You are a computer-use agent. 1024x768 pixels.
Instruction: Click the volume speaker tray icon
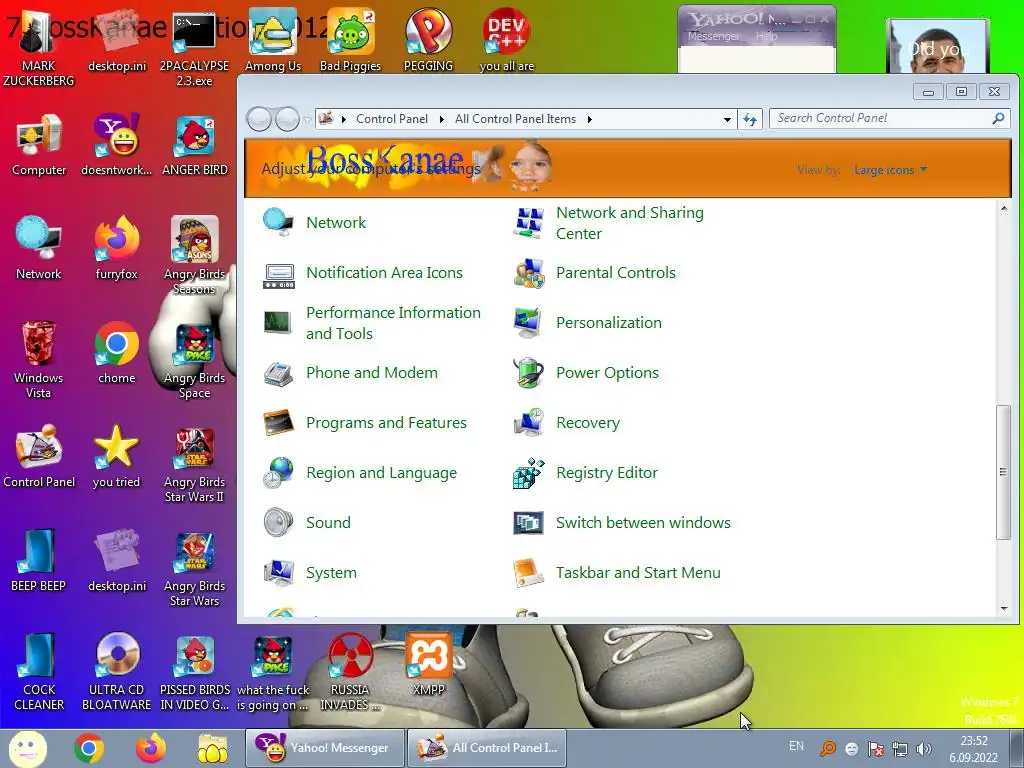coord(923,749)
